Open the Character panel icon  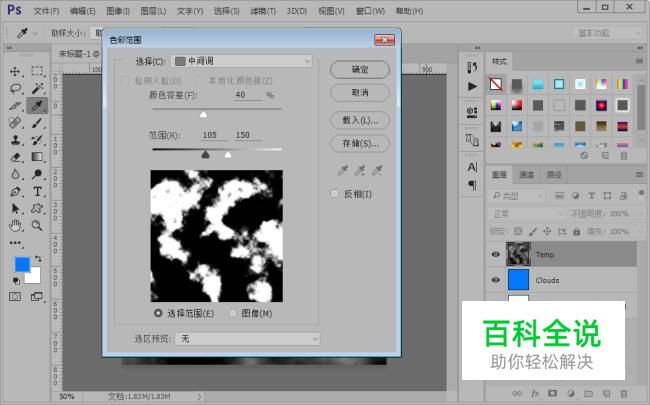coord(472,167)
